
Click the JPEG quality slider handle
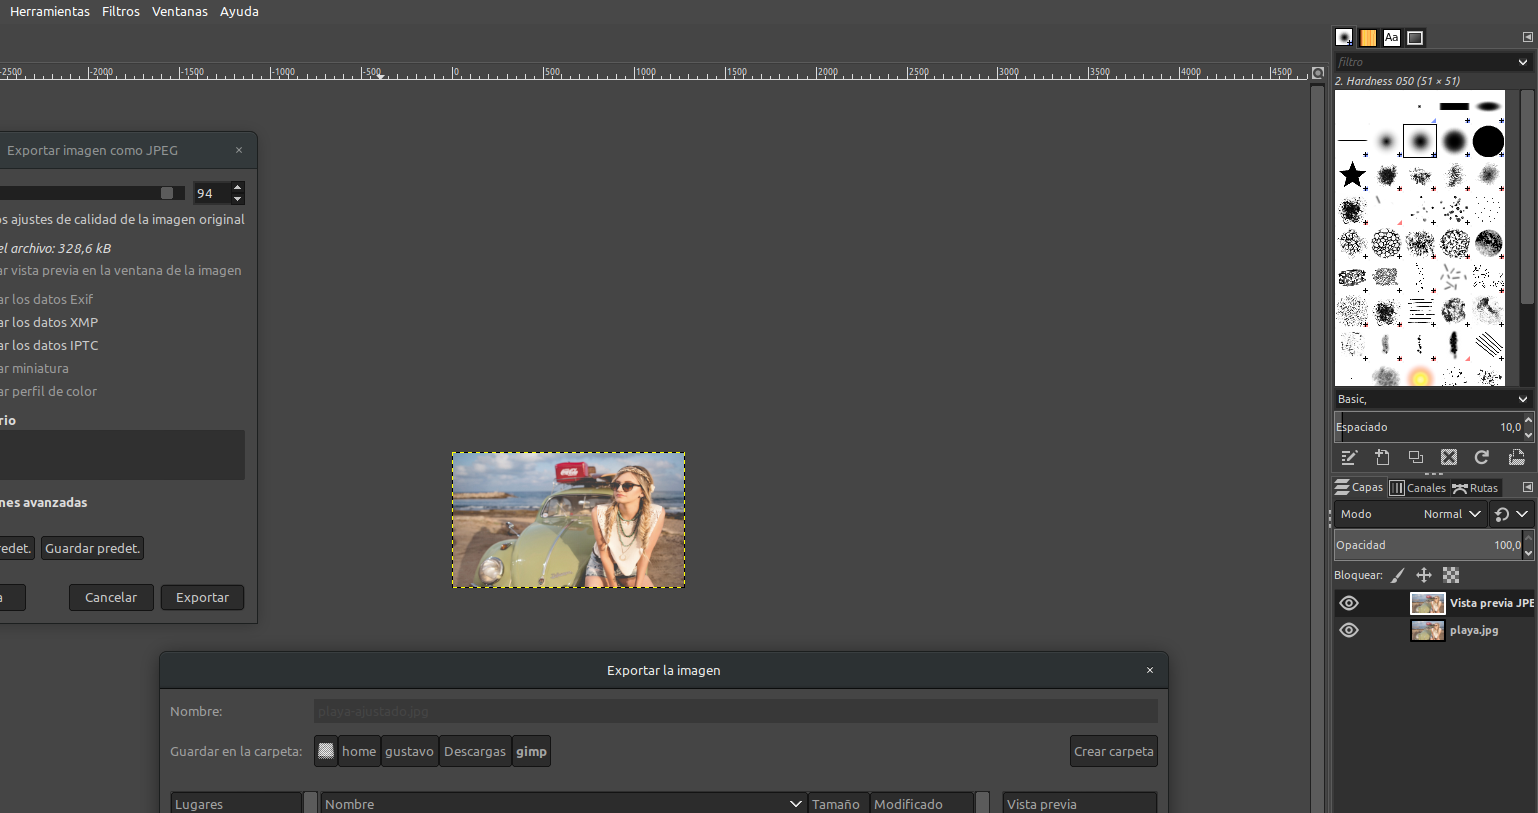point(167,193)
